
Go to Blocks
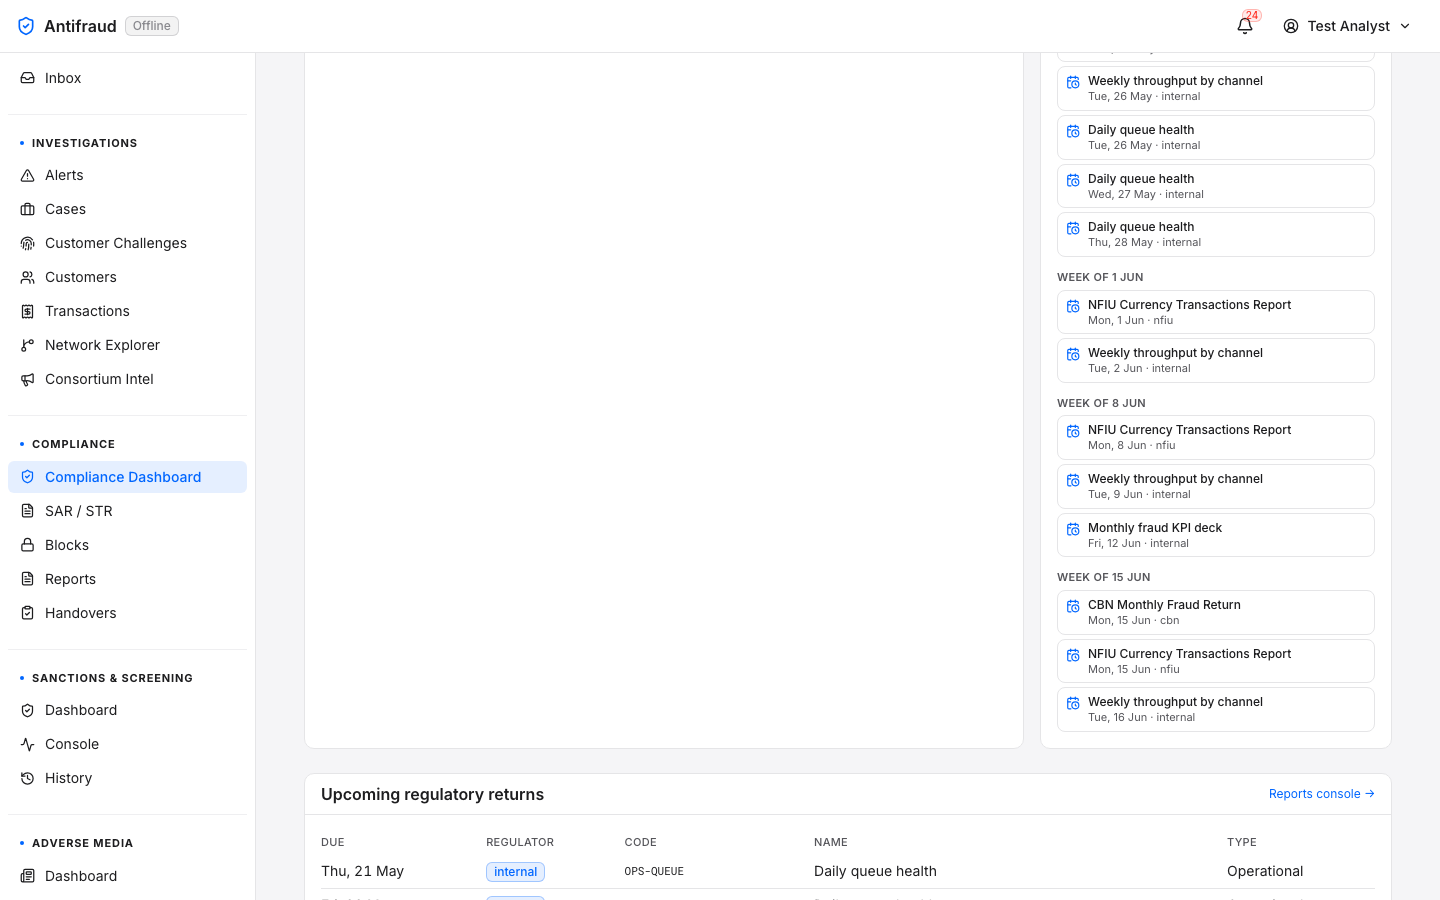click(x=127, y=545)
